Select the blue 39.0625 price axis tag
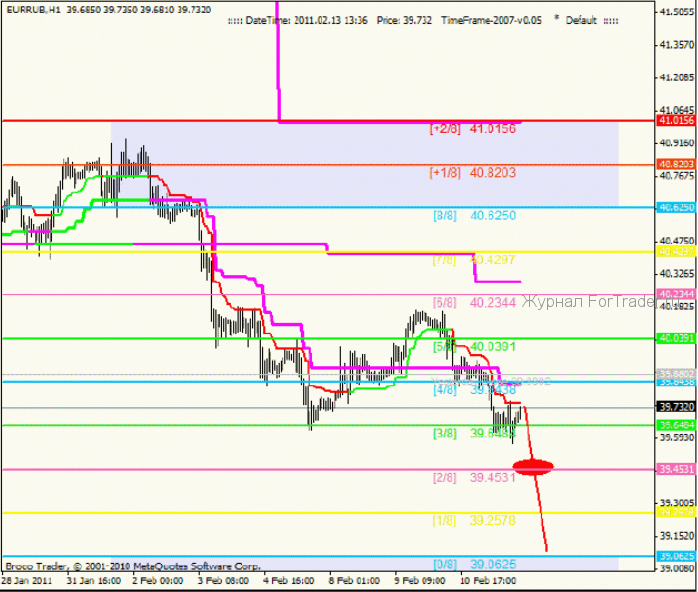 pos(676,556)
